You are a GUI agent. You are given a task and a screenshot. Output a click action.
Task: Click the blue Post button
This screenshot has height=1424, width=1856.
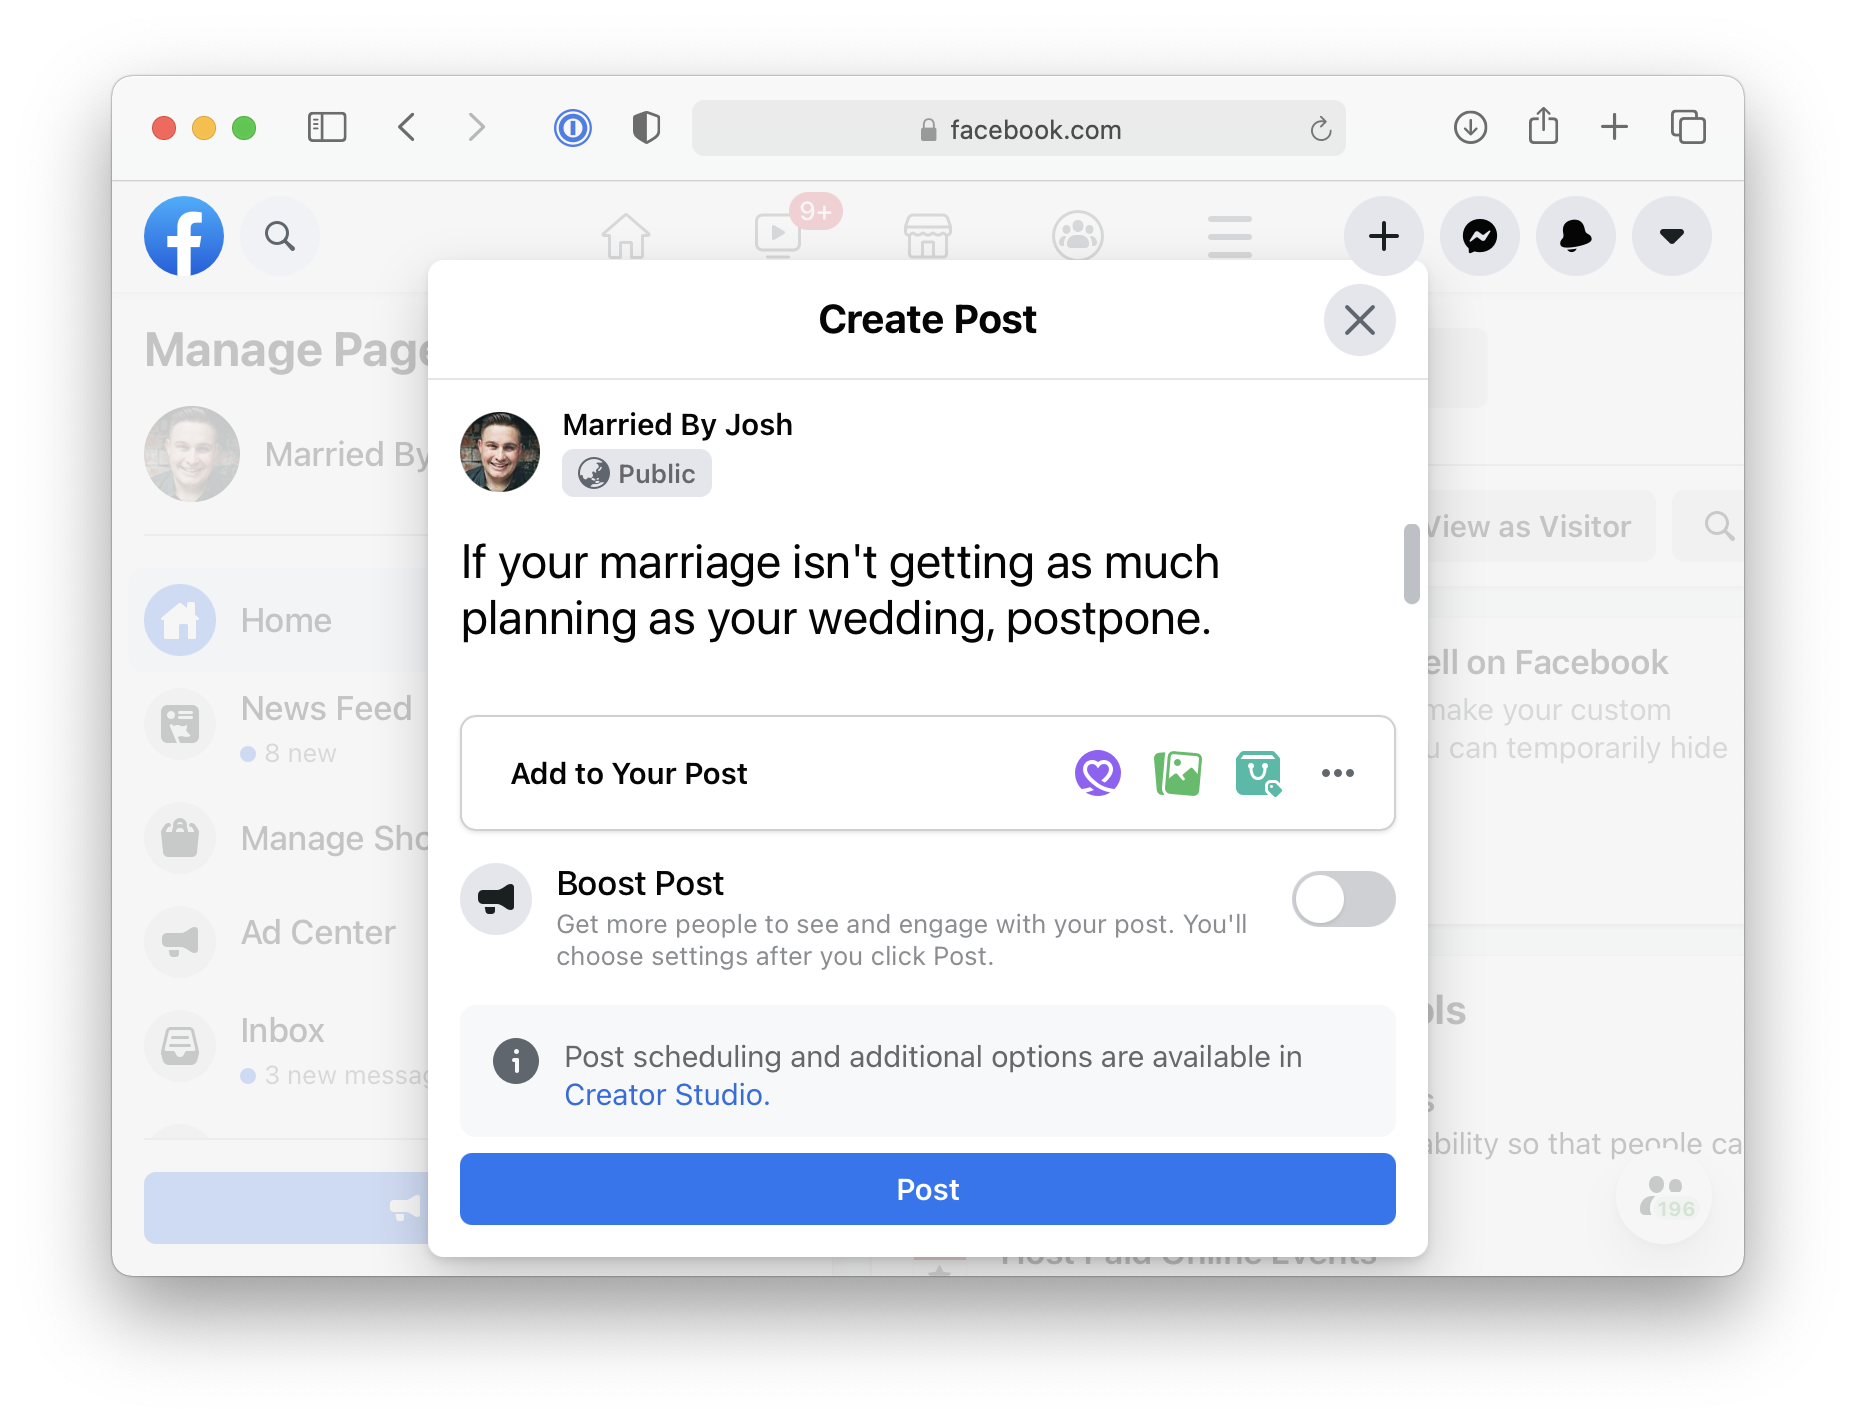(x=927, y=1189)
